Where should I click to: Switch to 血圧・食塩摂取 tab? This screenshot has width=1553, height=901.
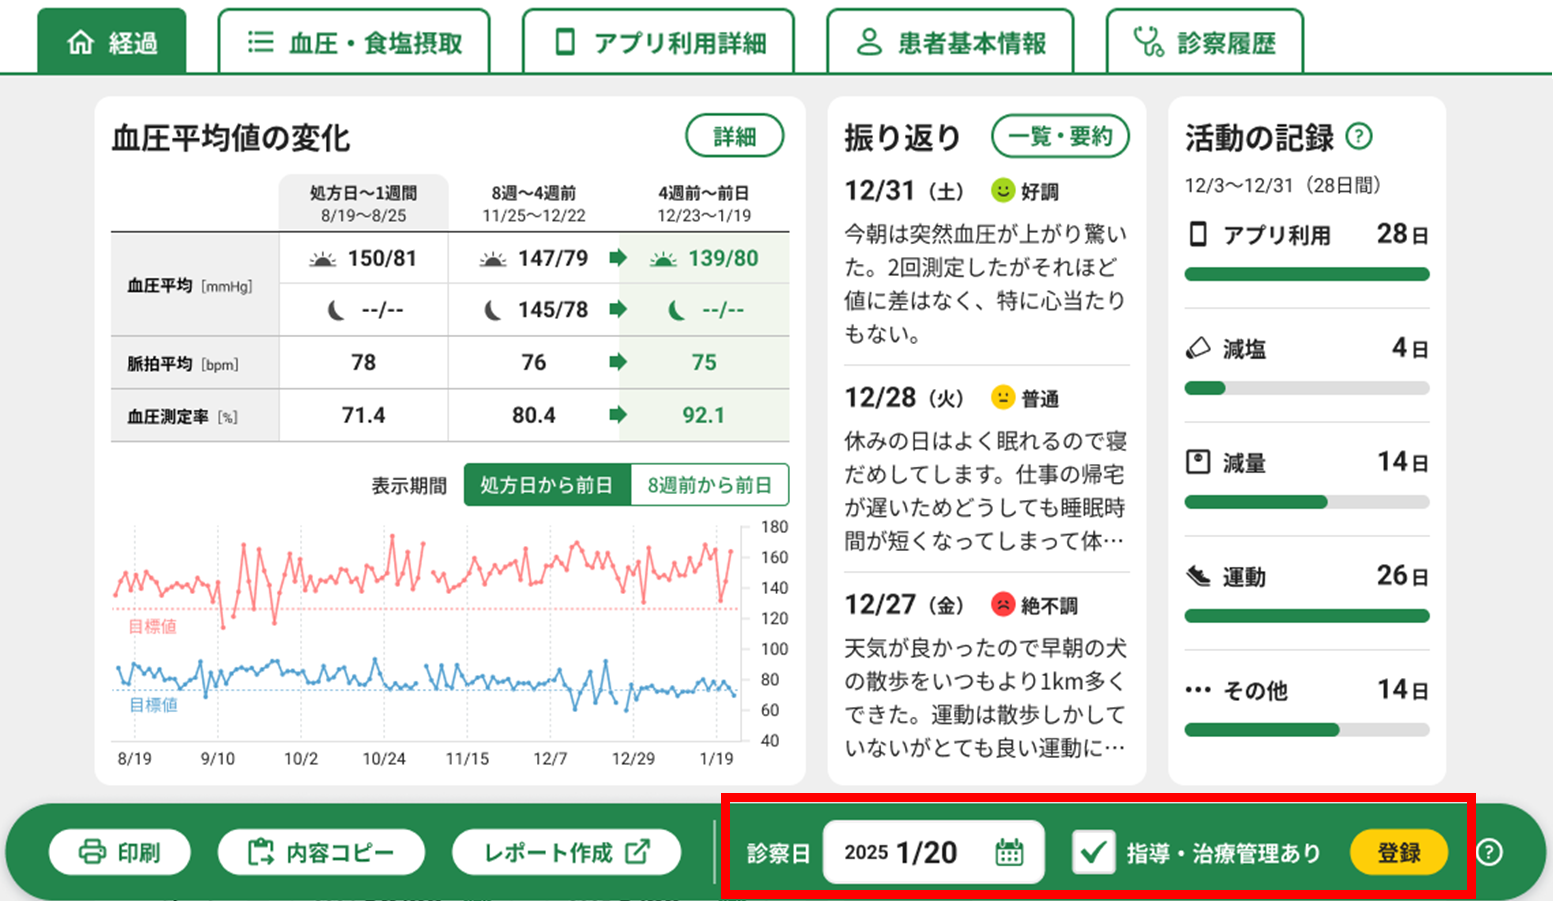pos(354,42)
